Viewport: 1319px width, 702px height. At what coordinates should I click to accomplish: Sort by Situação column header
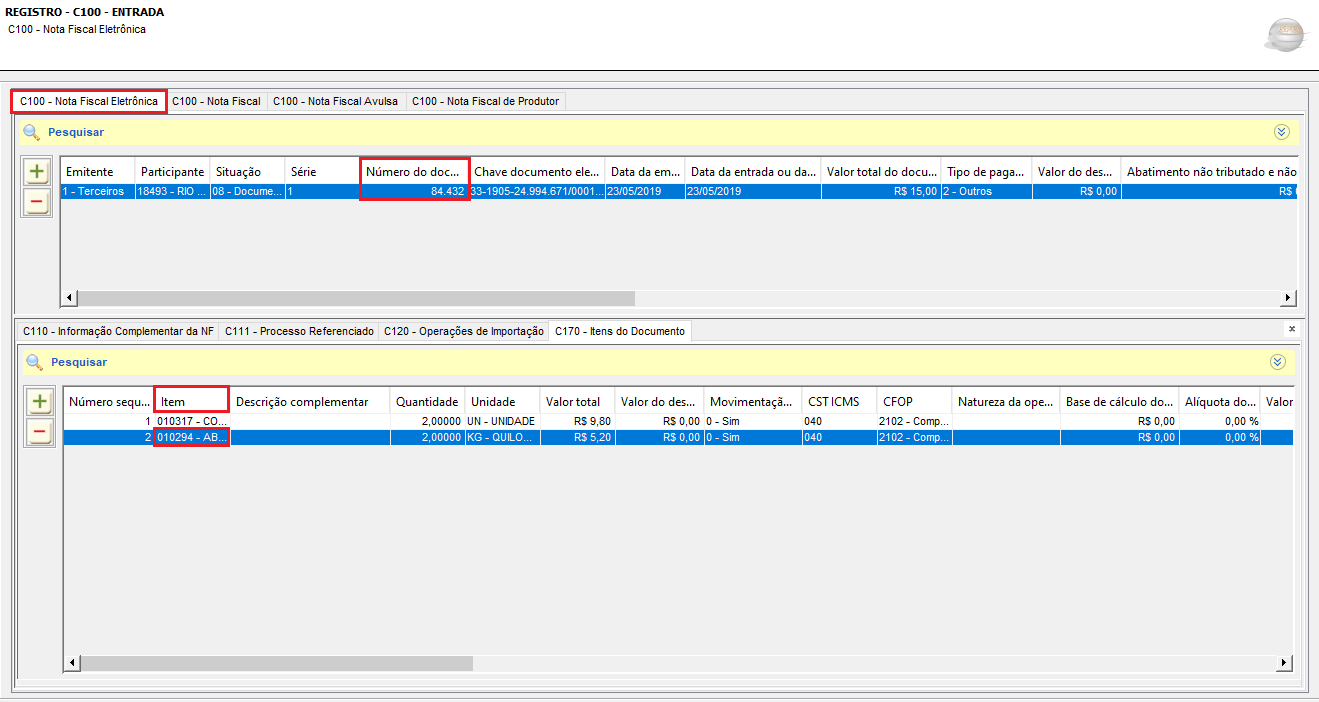[247, 172]
